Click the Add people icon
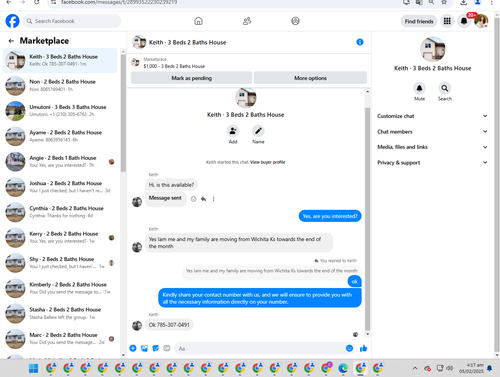This screenshot has width=500, height=377. click(233, 131)
